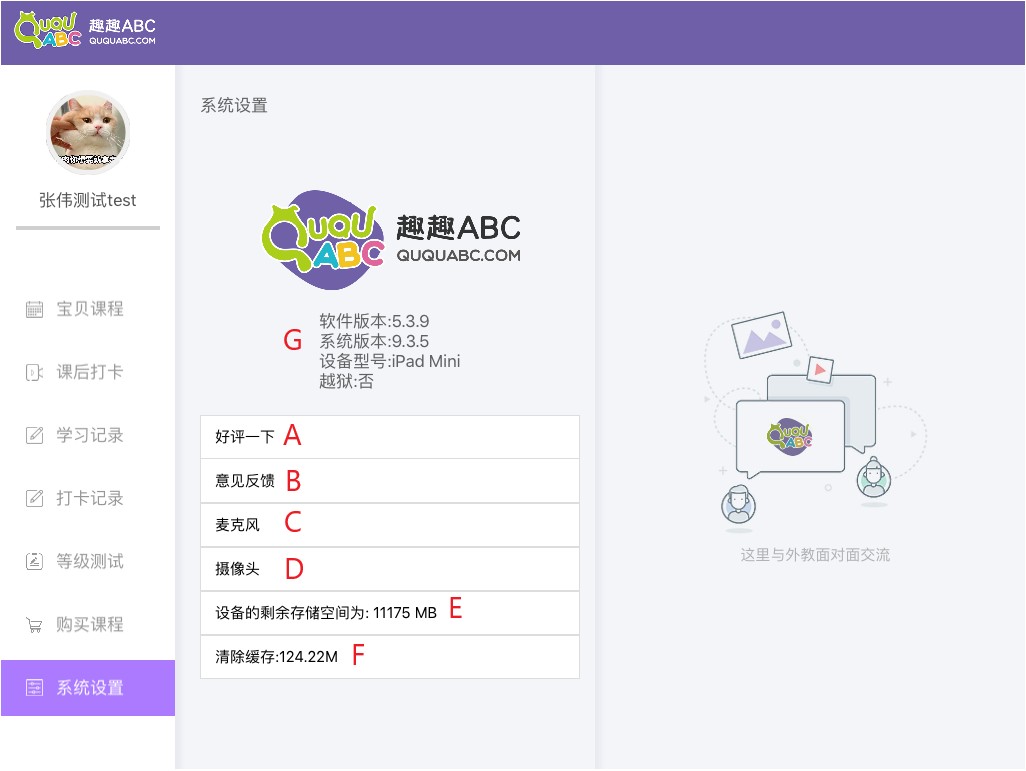
Task: Tap the 好评一下 row
Action: coord(389,437)
